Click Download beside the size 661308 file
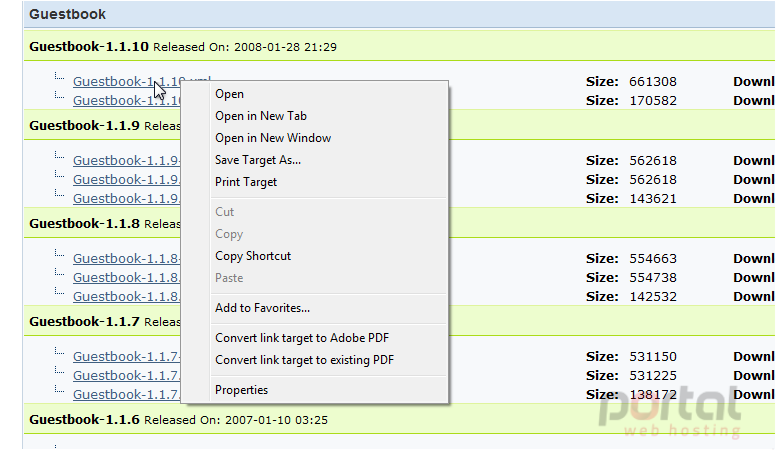This screenshot has height=450, width=776. pyautogui.click(x=754, y=82)
